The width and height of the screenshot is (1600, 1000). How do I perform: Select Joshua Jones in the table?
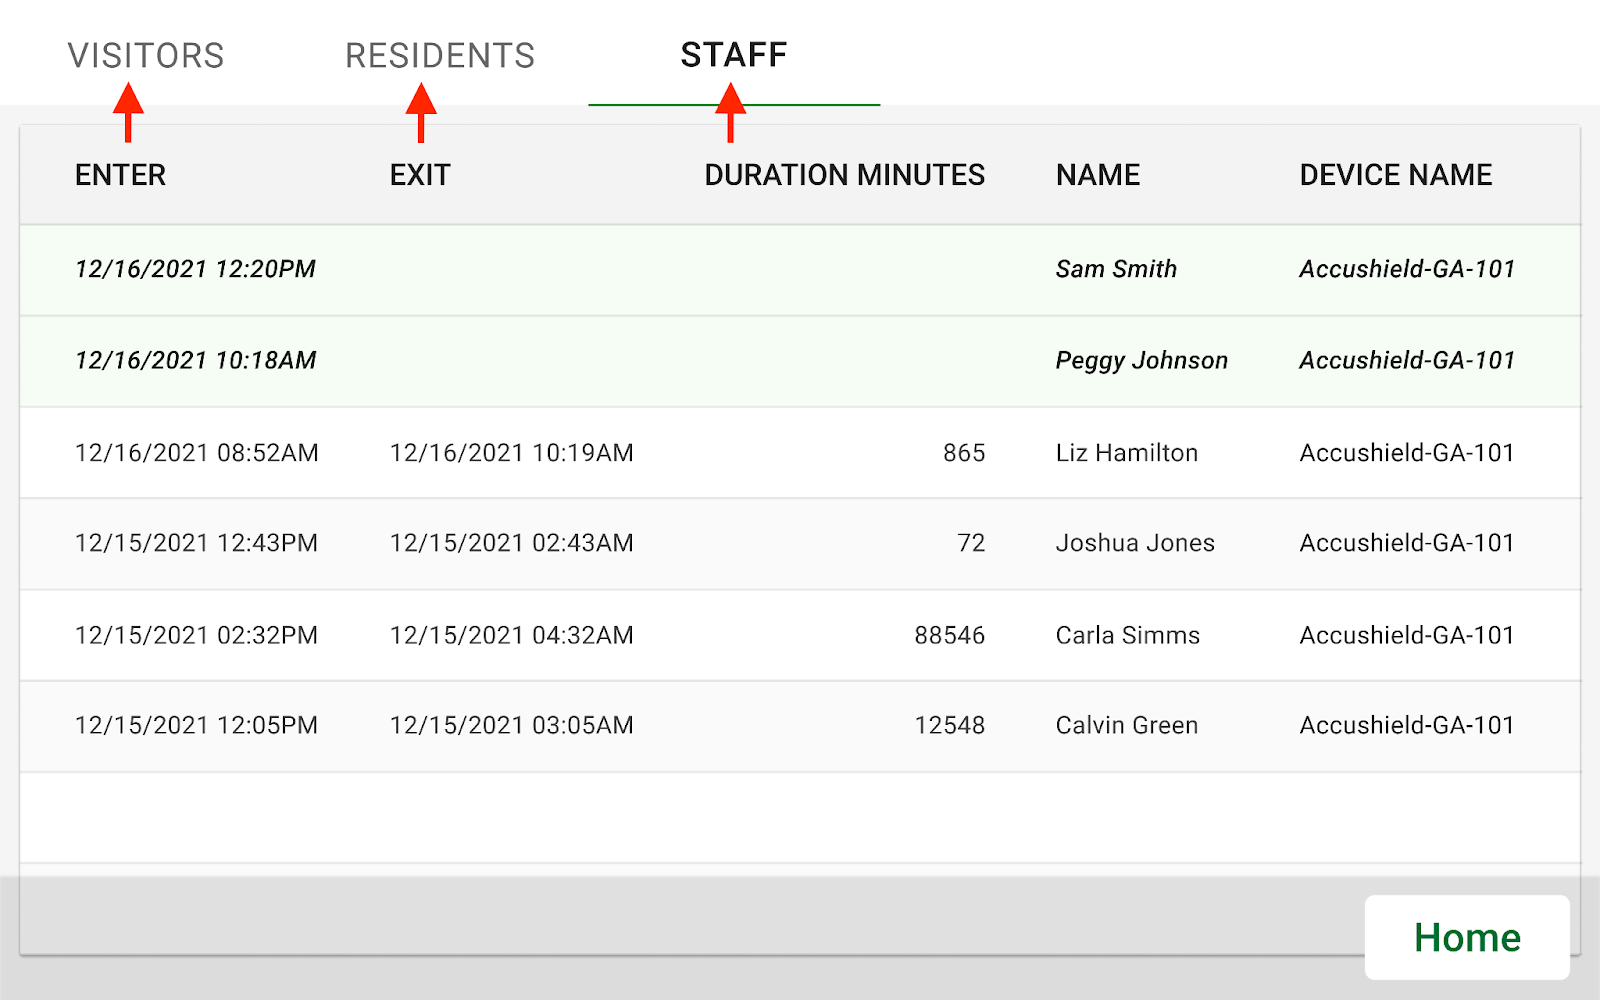pyautogui.click(x=1134, y=543)
